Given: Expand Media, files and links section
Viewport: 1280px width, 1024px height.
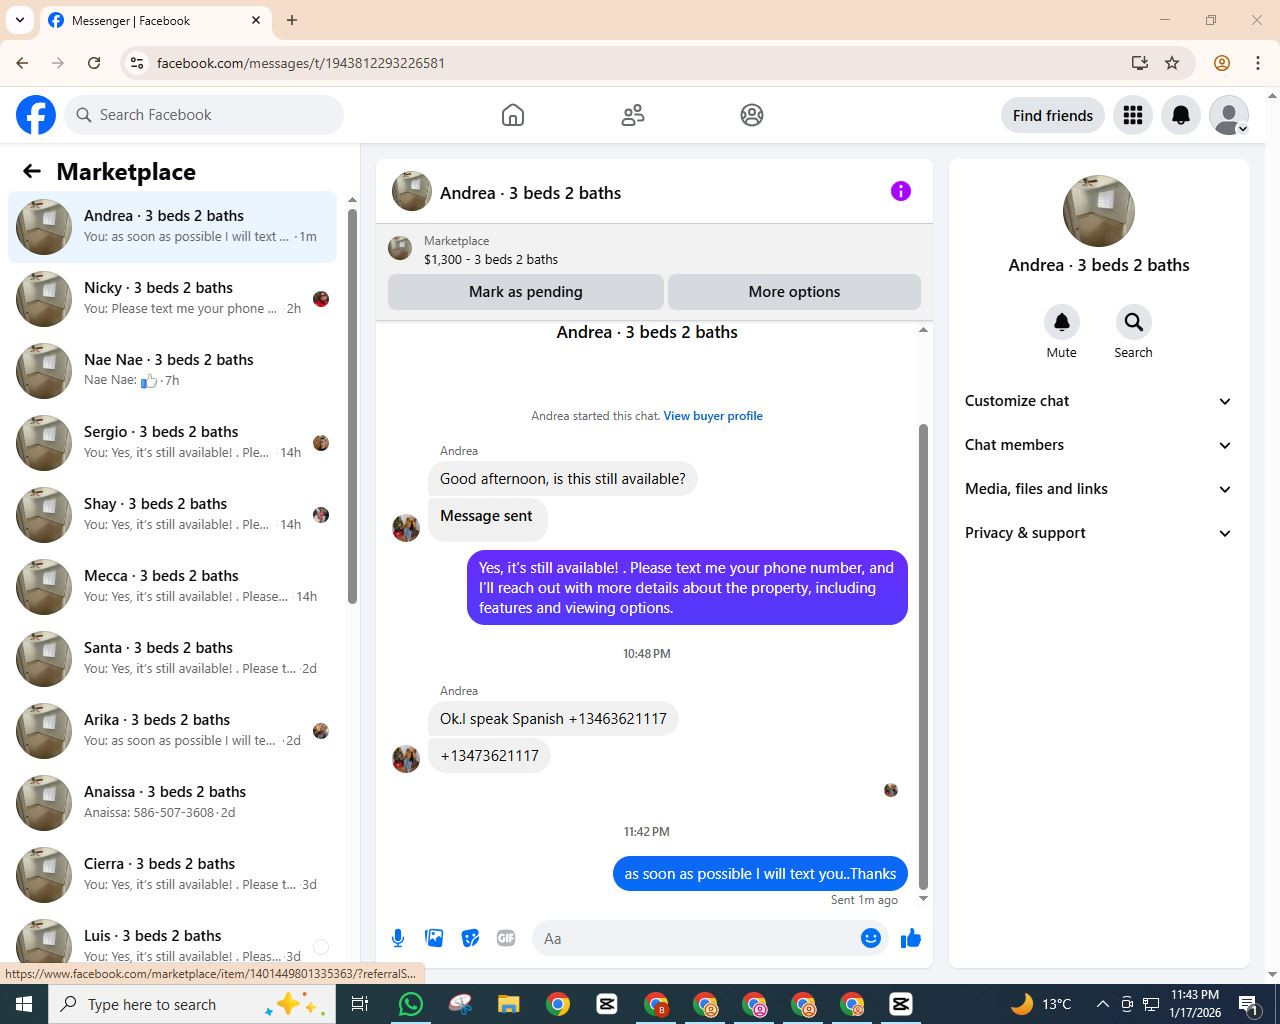Looking at the screenshot, I should [x=1099, y=489].
